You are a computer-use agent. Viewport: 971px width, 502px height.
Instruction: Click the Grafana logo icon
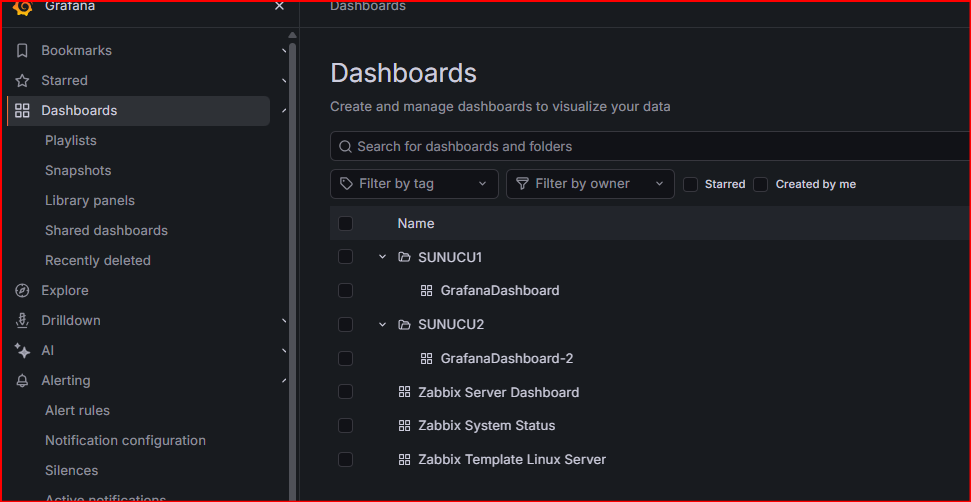(22, 7)
